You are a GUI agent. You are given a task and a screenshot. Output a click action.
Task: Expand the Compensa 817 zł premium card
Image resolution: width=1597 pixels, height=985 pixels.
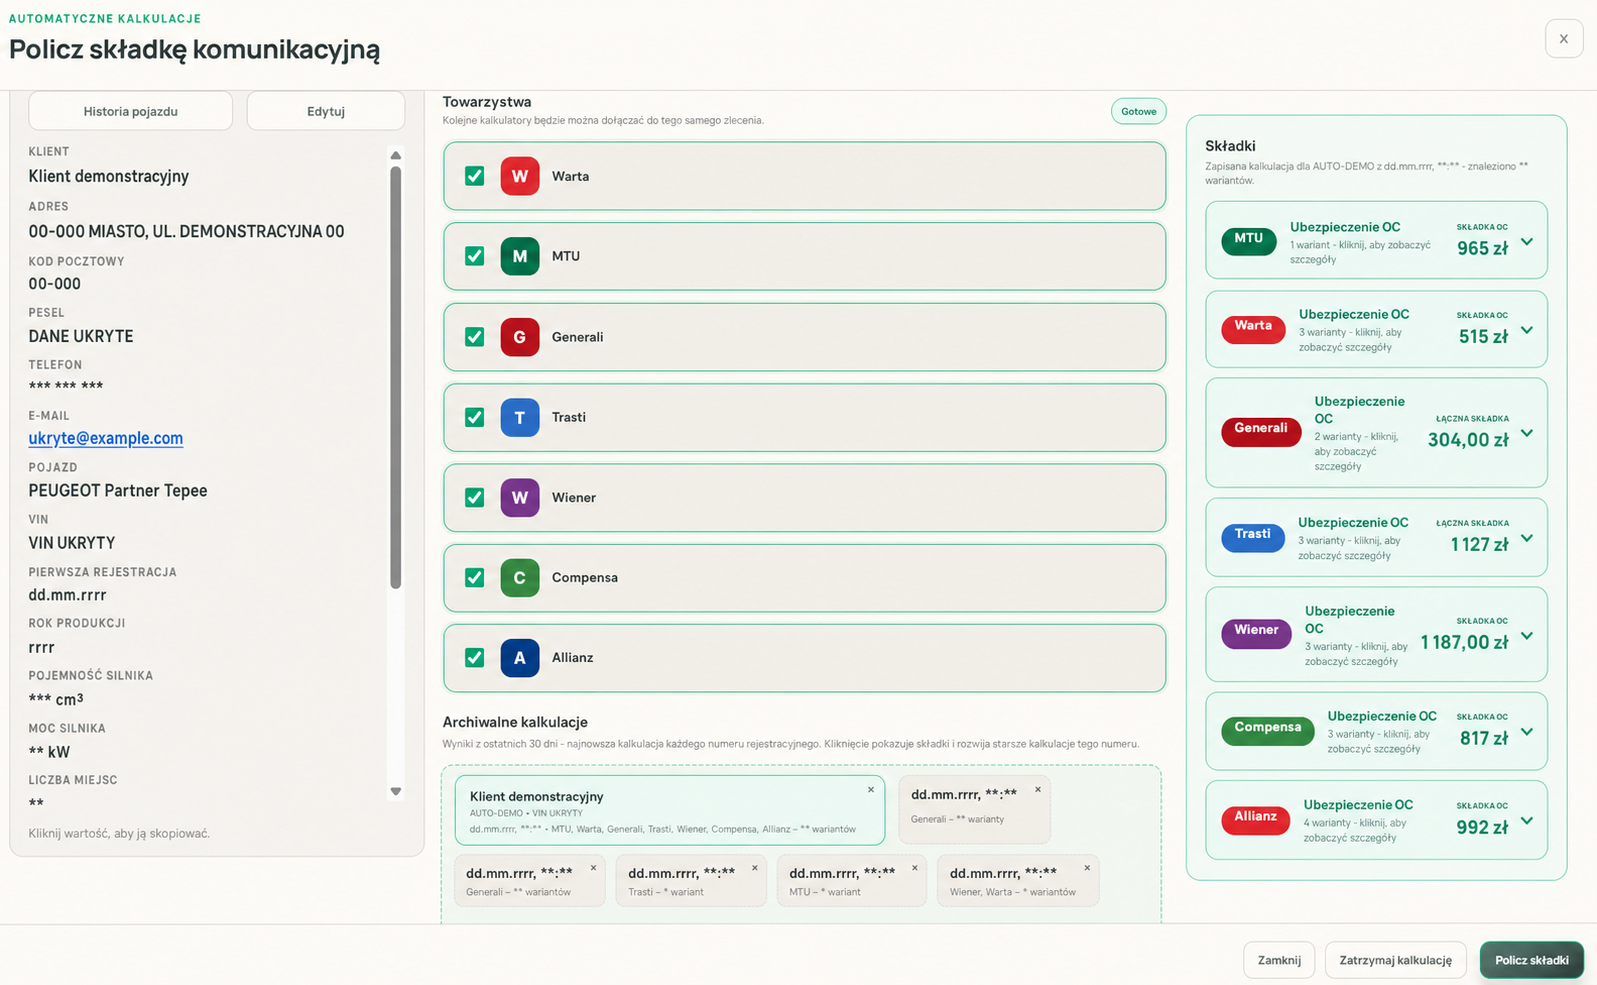click(x=1527, y=732)
